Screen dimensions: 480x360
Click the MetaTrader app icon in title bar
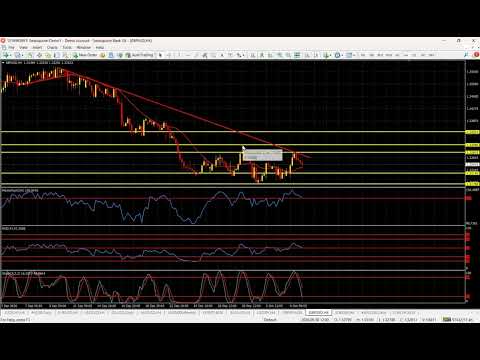coord(3,41)
